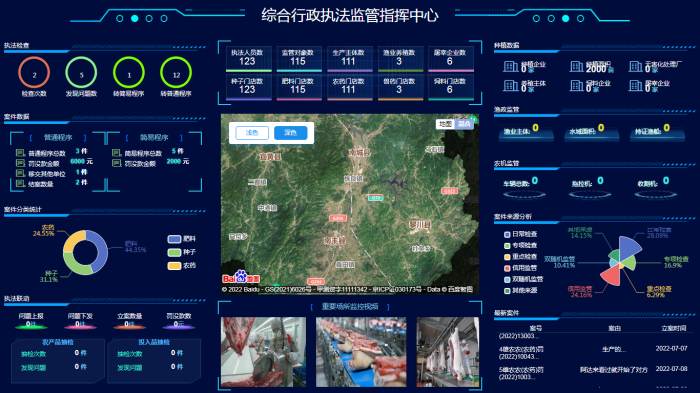Screen dimensions: 700x393
Task: Switch map to 浅色 light theme
Action: tap(252, 133)
